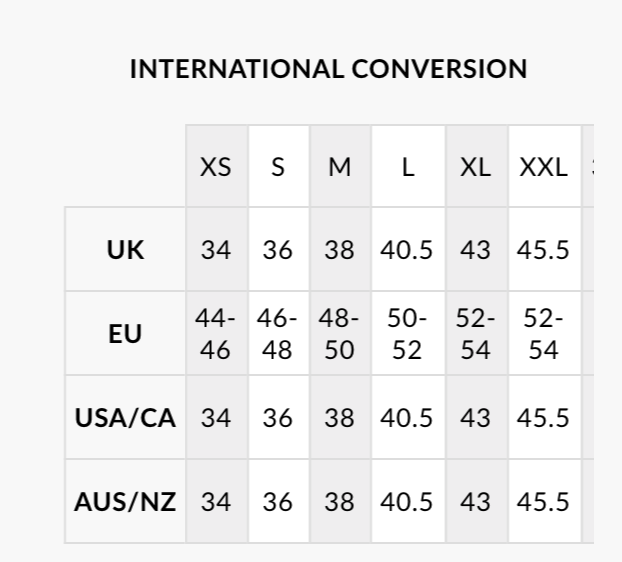Select the XL size column header

[476, 167]
